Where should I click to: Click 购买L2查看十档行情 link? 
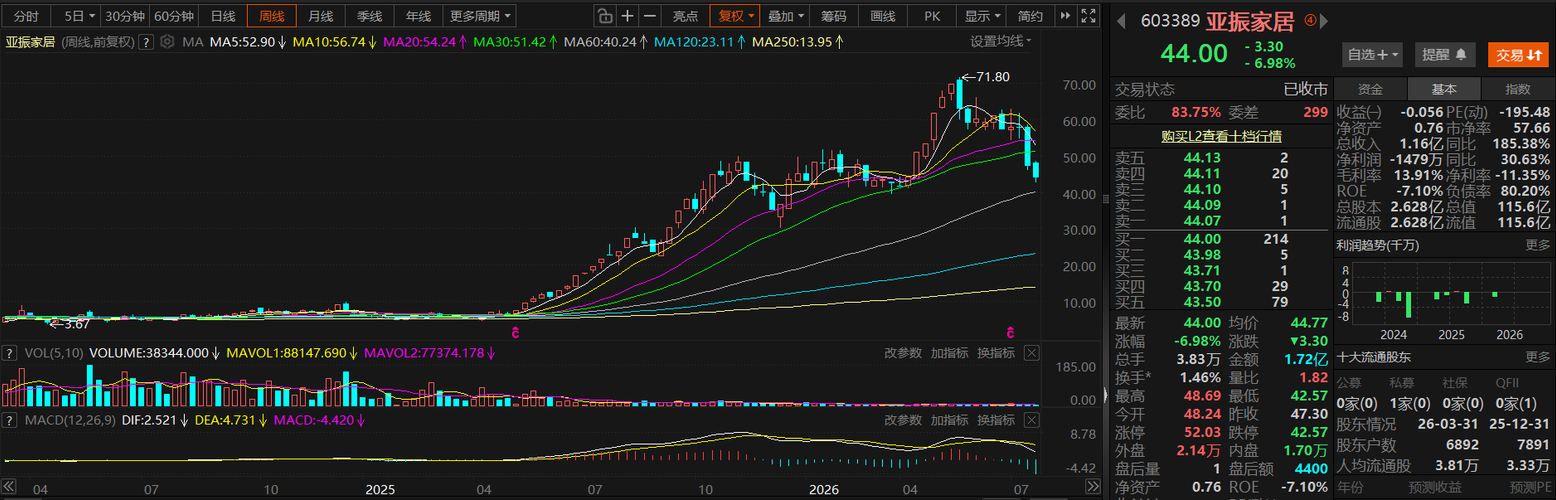click(1221, 136)
